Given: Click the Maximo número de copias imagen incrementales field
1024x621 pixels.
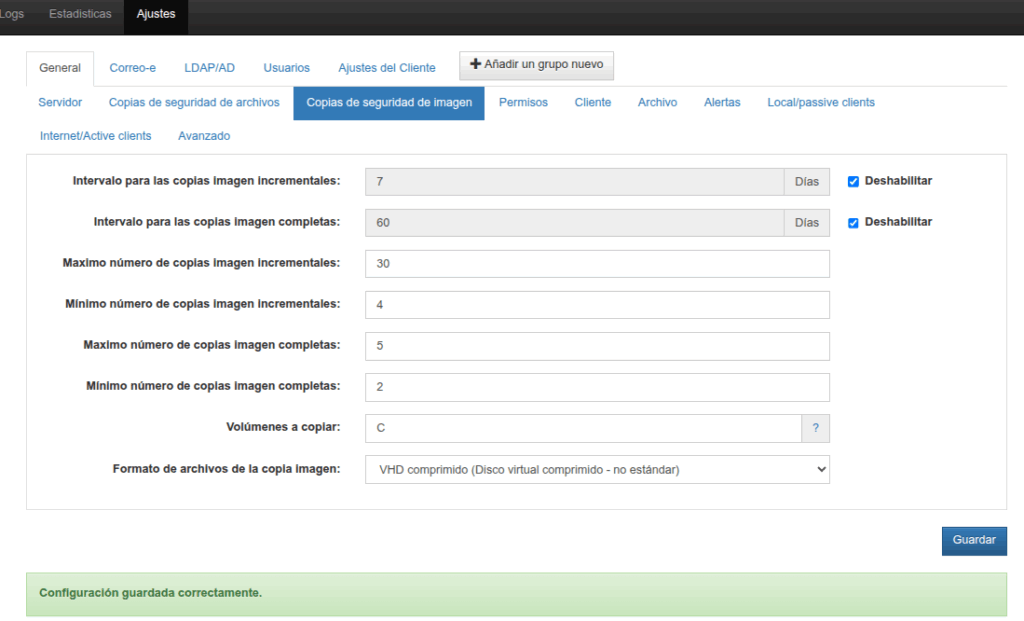Looking at the screenshot, I should 597,264.
